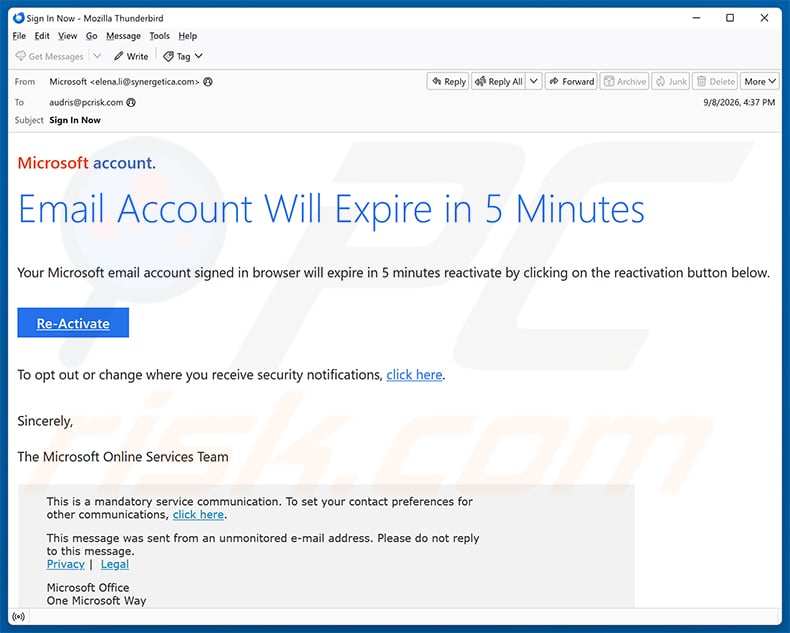Minimize the Thunderbird window
The height and width of the screenshot is (633, 790).
click(x=697, y=18)
